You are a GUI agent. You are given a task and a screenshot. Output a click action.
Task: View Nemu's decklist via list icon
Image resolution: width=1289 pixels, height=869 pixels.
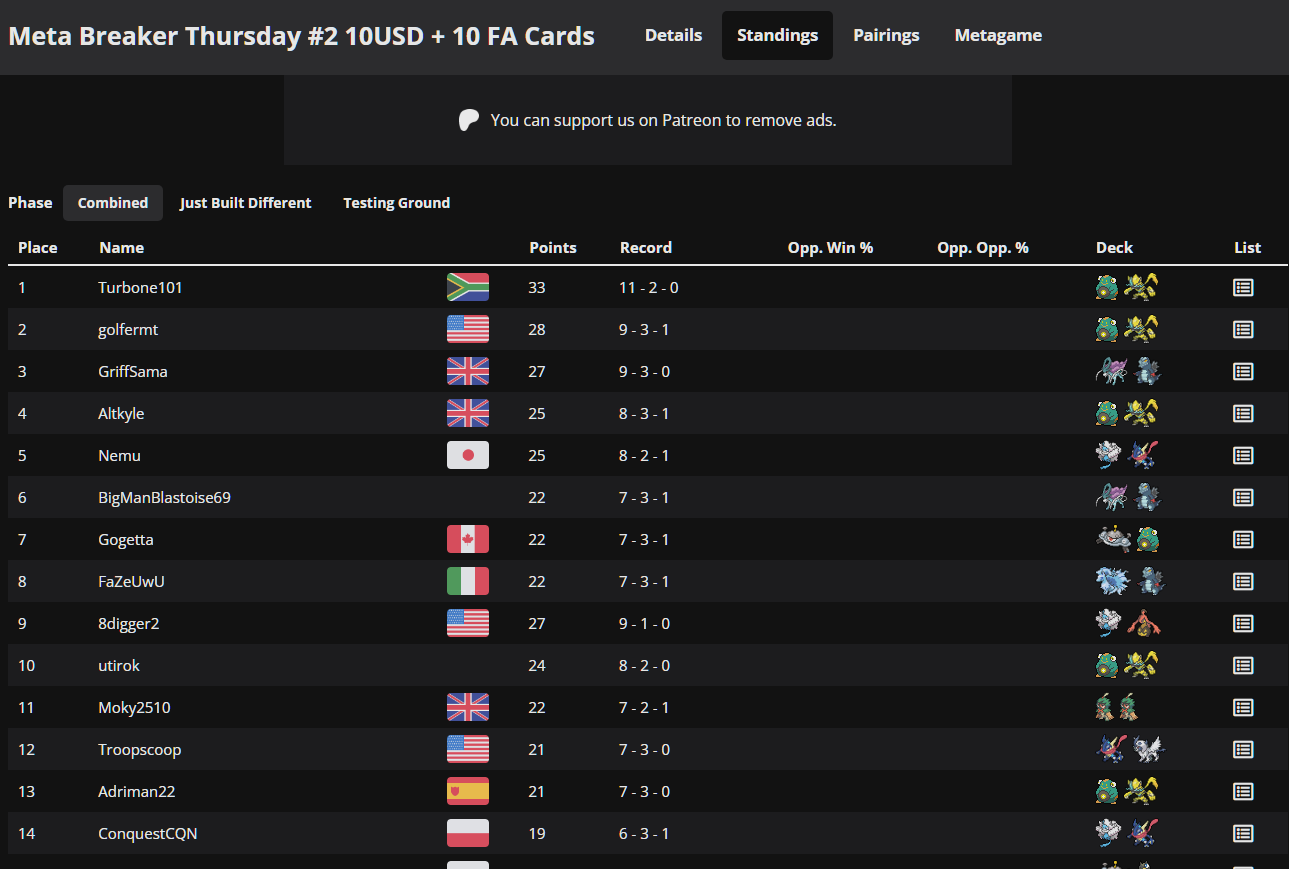1243,456
